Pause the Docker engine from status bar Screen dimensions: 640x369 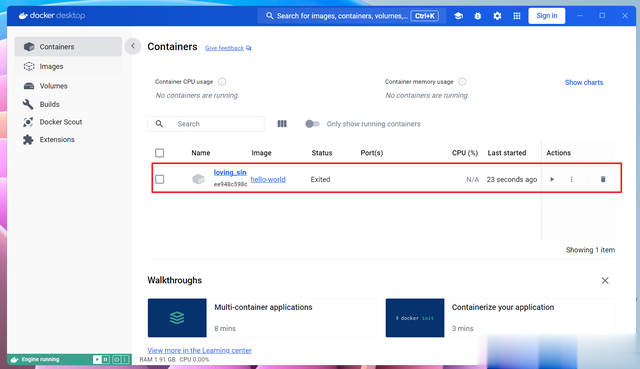tap(106, 360)
